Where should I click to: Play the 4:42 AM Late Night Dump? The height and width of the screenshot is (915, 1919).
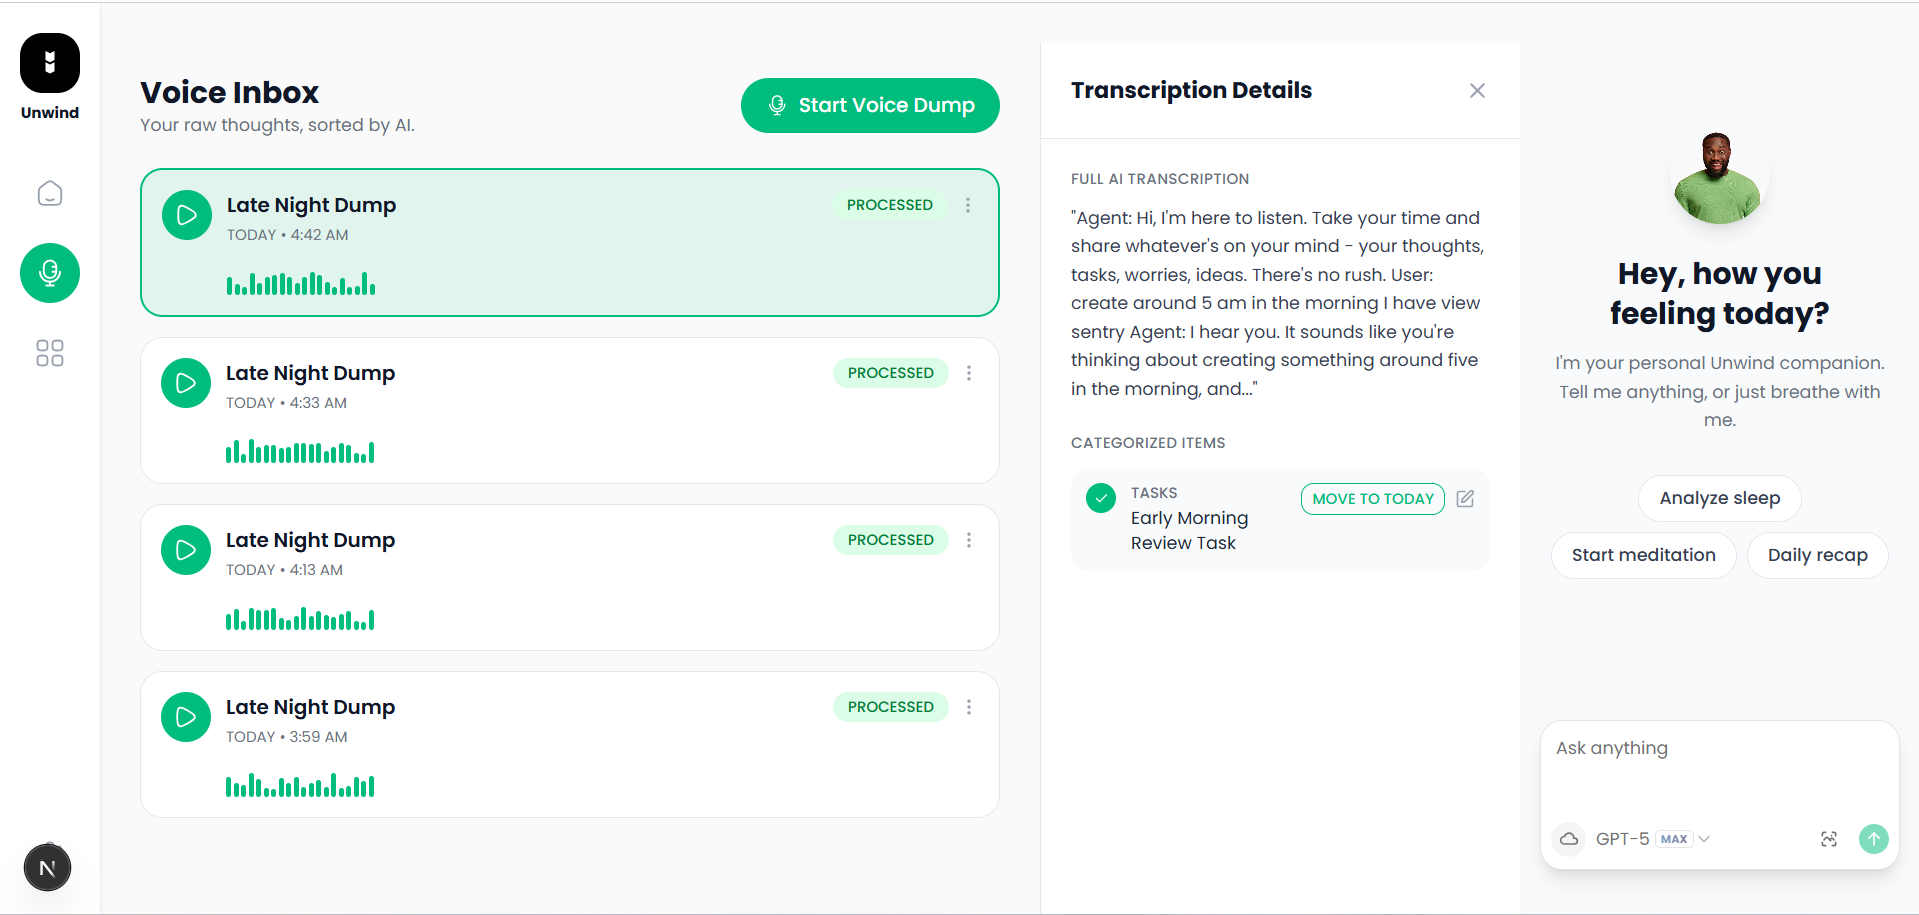click(187, 215)
